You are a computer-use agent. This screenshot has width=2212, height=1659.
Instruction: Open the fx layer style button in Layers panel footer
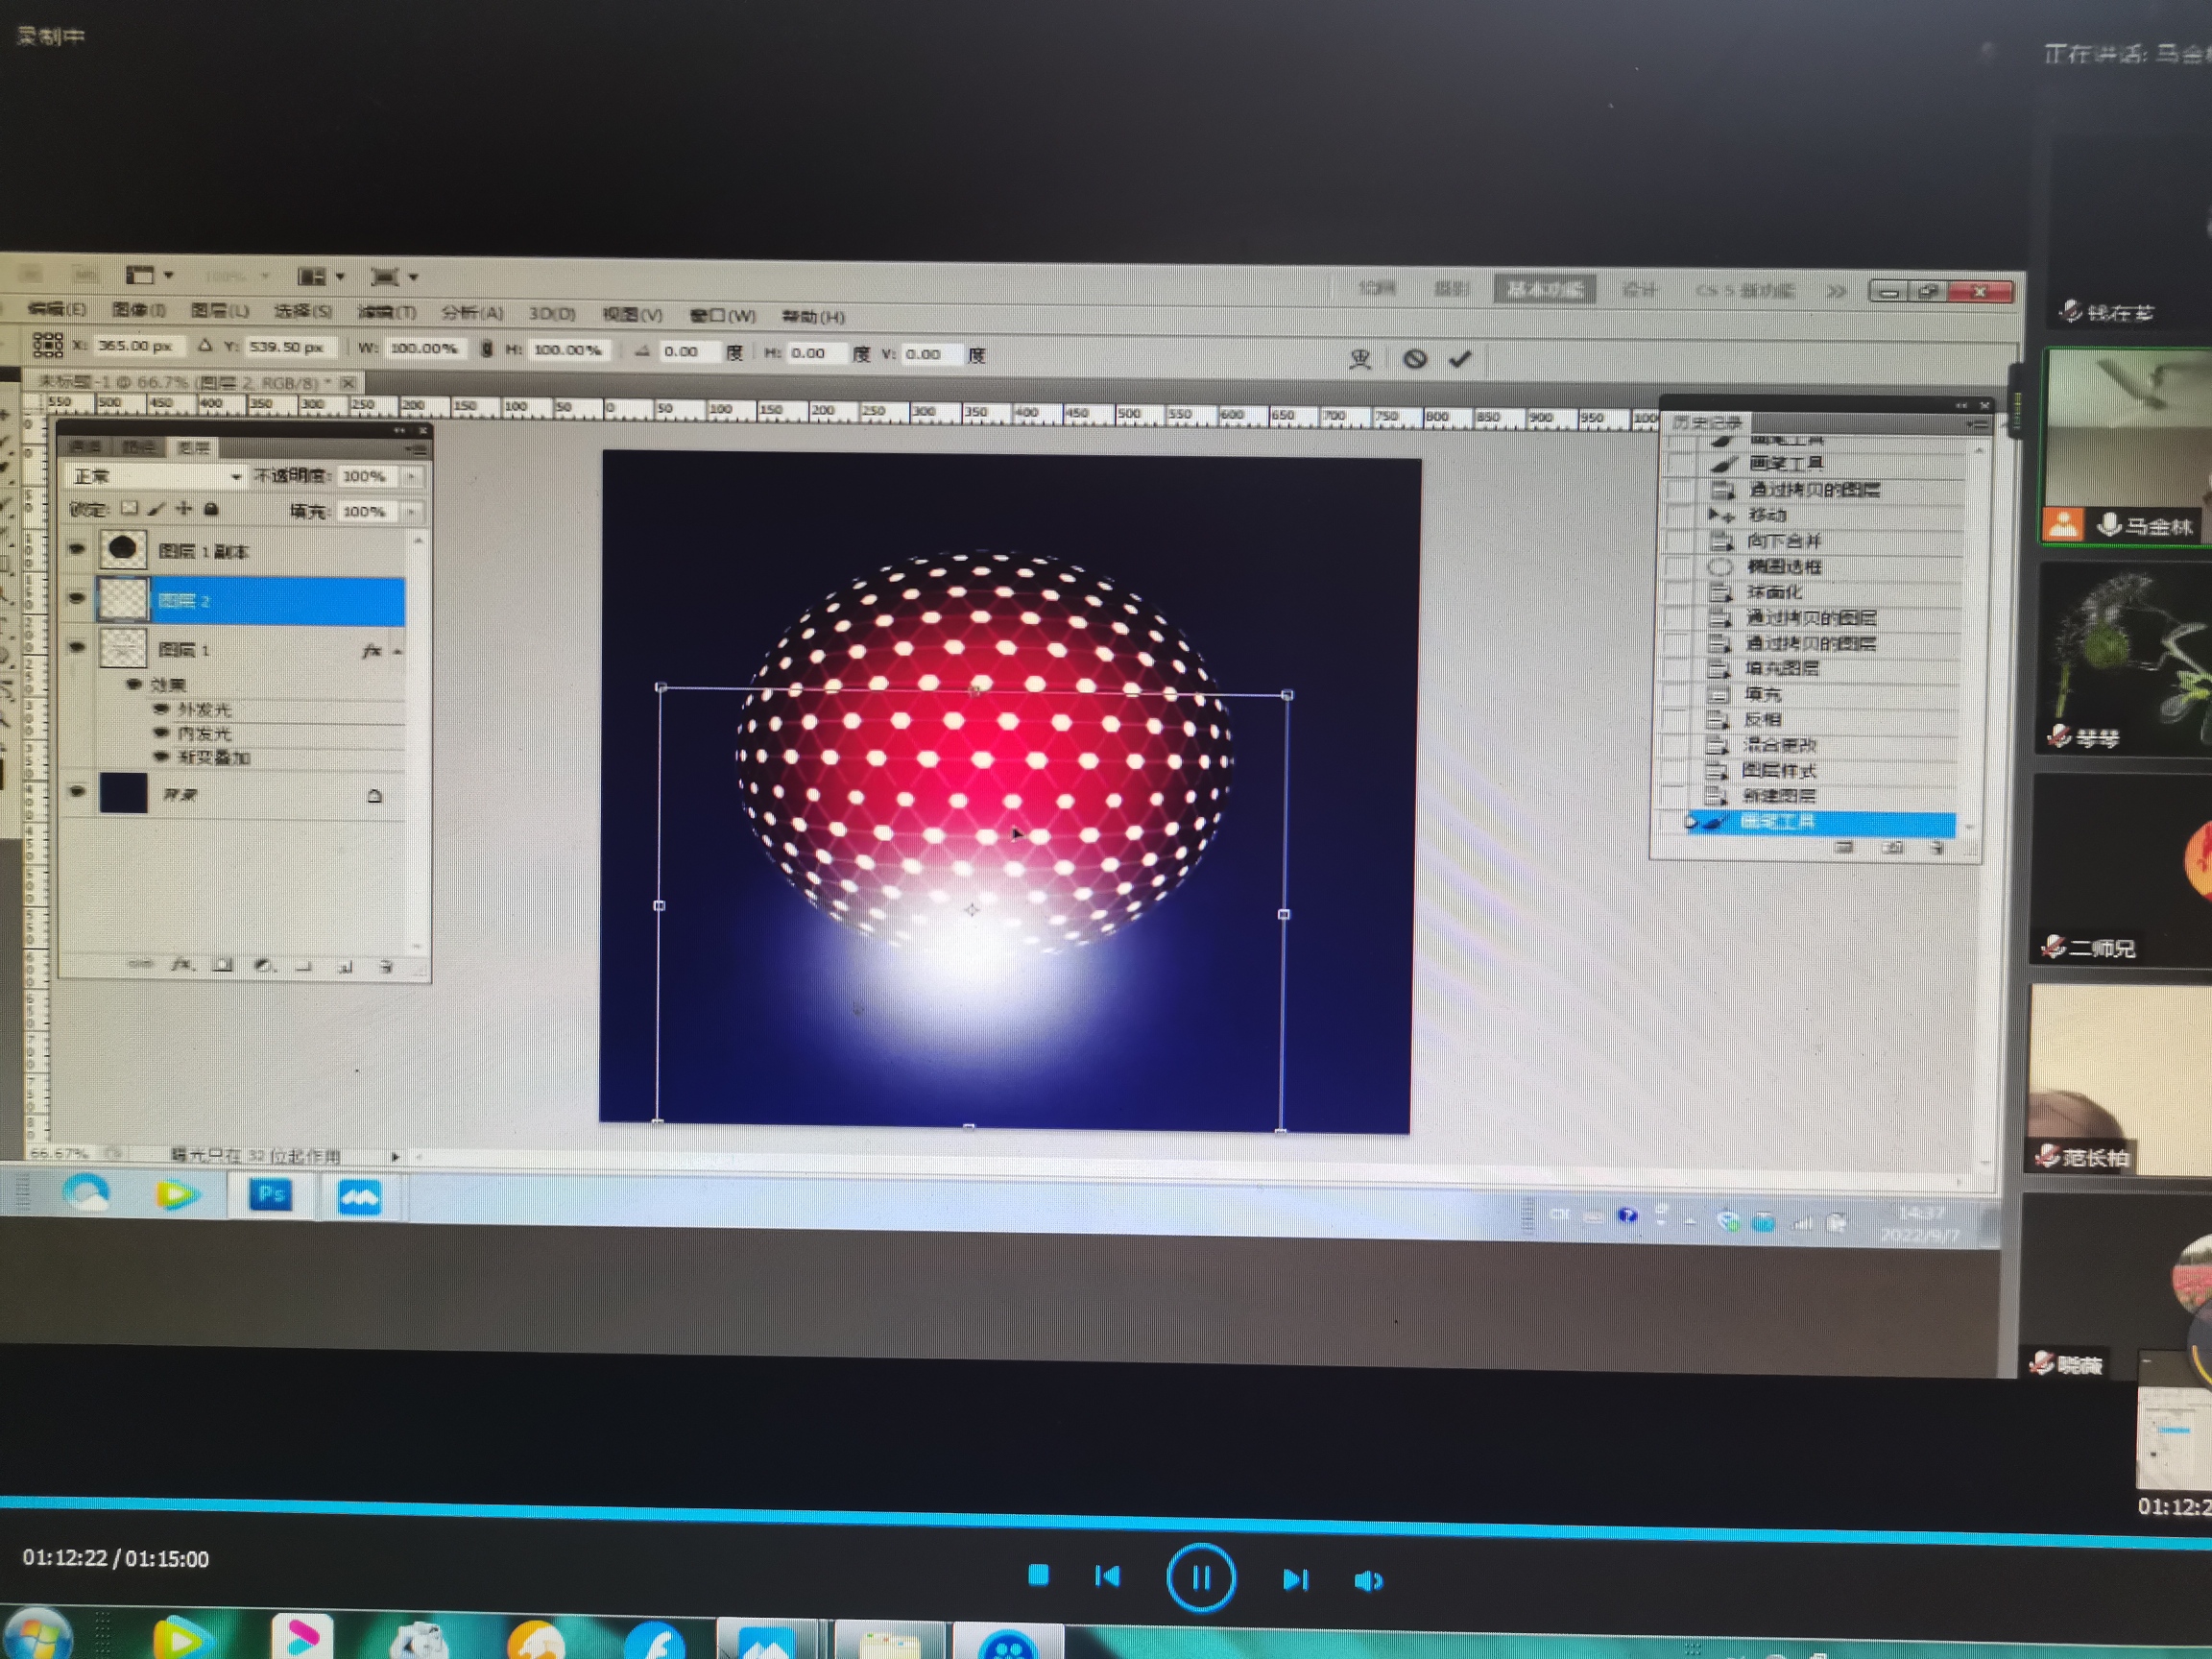181,964
